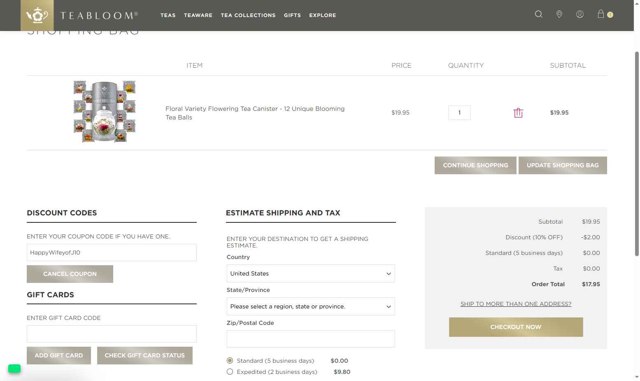Open Floral Variety Flowering Tea Canister product link

[255, 113]
